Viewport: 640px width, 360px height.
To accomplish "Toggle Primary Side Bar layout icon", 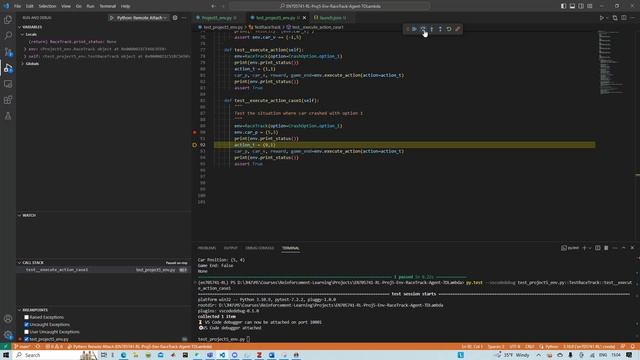I will (x=563, y=6).
